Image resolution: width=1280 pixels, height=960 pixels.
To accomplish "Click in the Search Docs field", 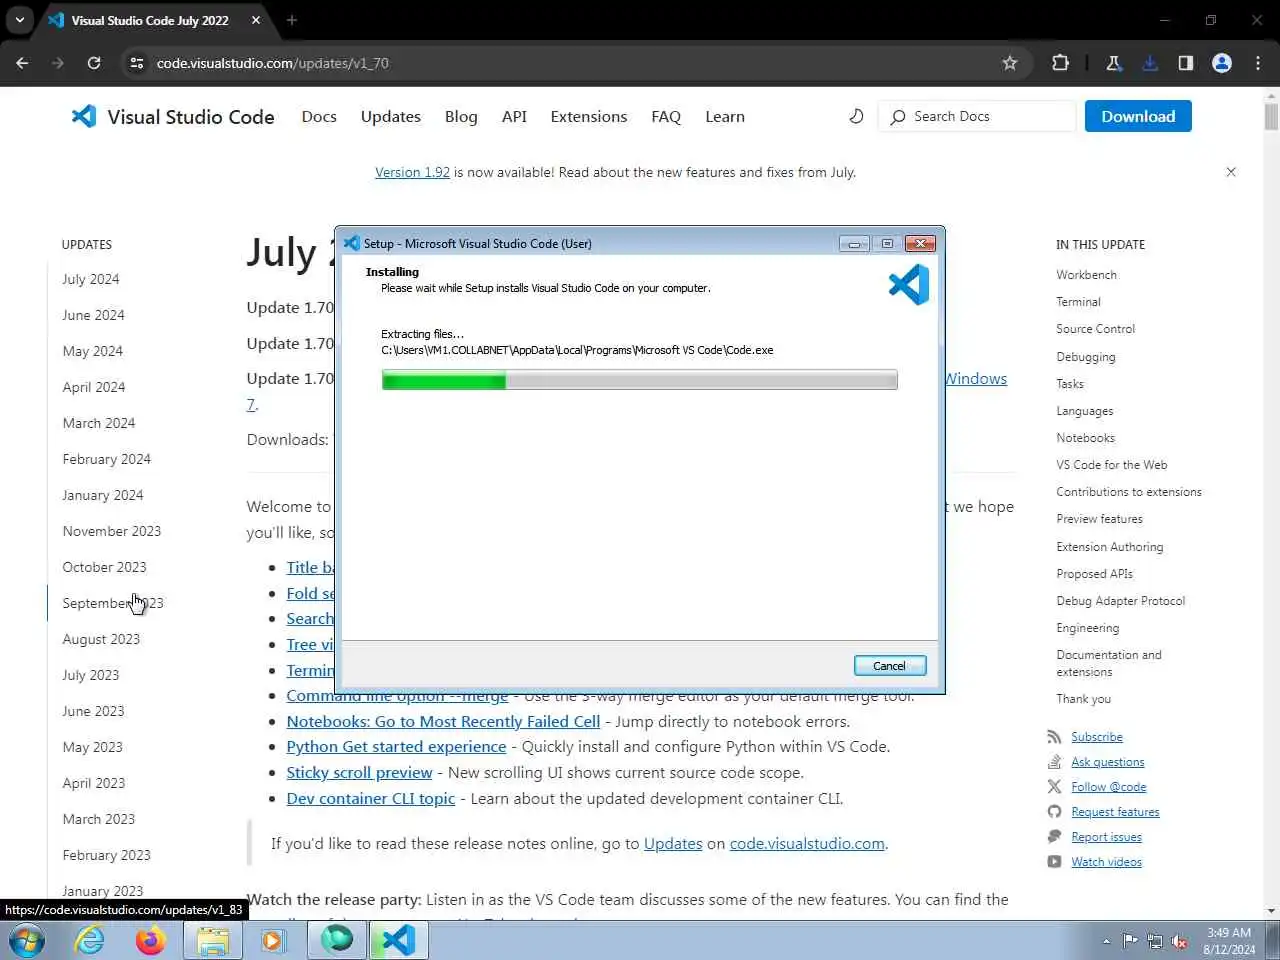I will point(977,116).
